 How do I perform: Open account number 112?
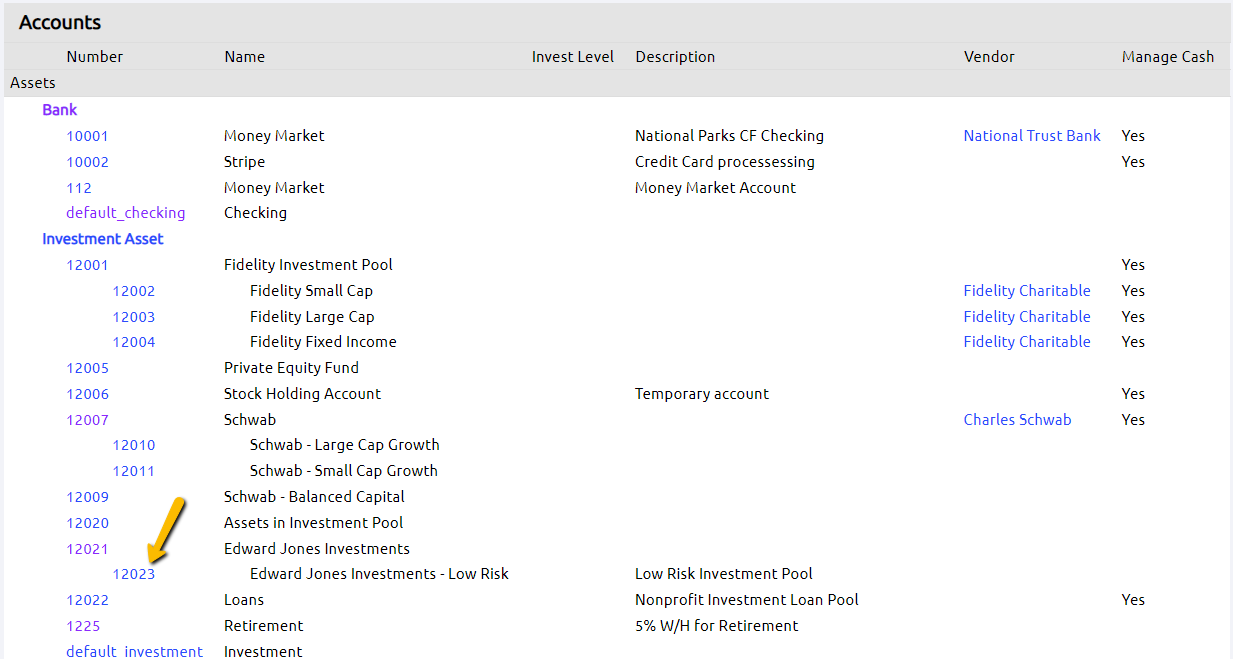(x=79, y=188)
